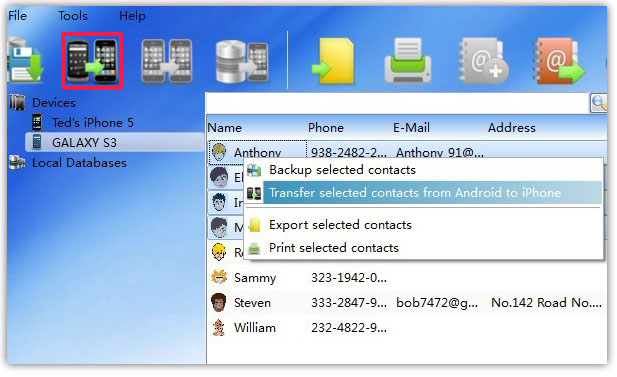Click William's phone number 232-4822-9...
Viewport: 617px width, 377px height.
tap(349, 328)
